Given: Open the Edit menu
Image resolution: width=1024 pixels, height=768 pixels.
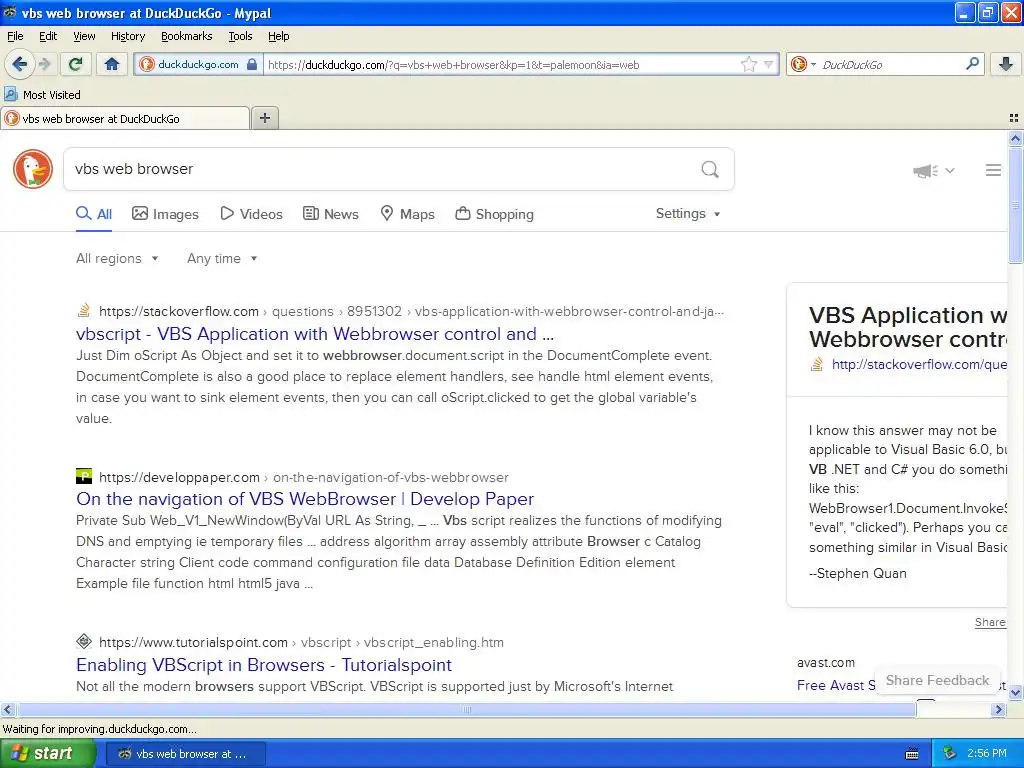Looking at the screenshot, I should (x=48, y=36).
